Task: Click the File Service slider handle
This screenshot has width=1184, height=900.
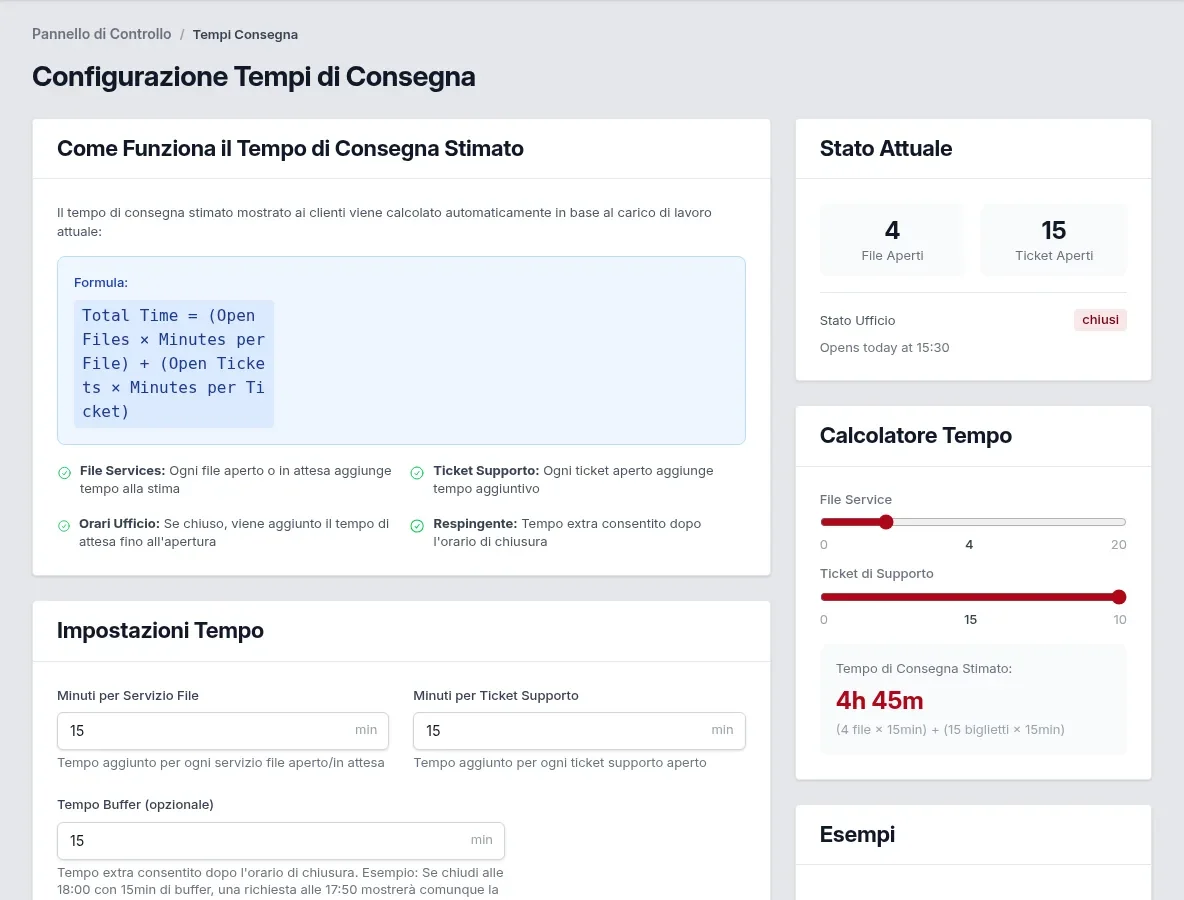Action: [x=886, y=522]
